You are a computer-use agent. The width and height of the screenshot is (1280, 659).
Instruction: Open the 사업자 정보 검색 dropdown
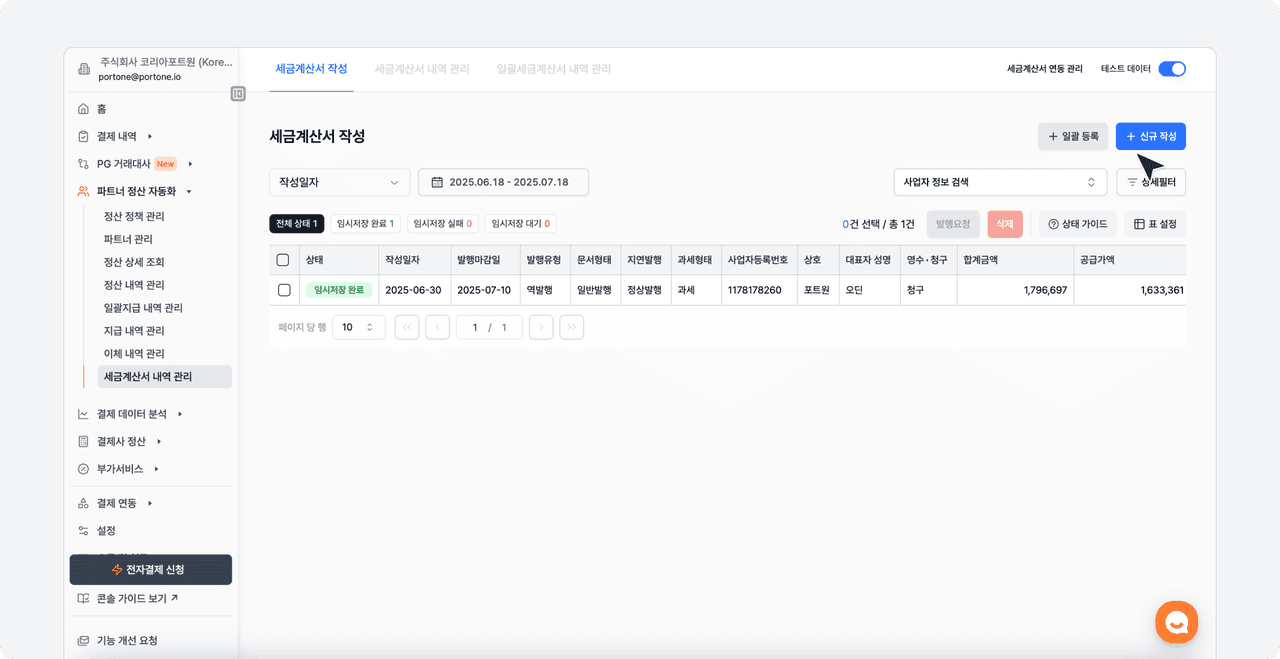(x=999, y=182)
